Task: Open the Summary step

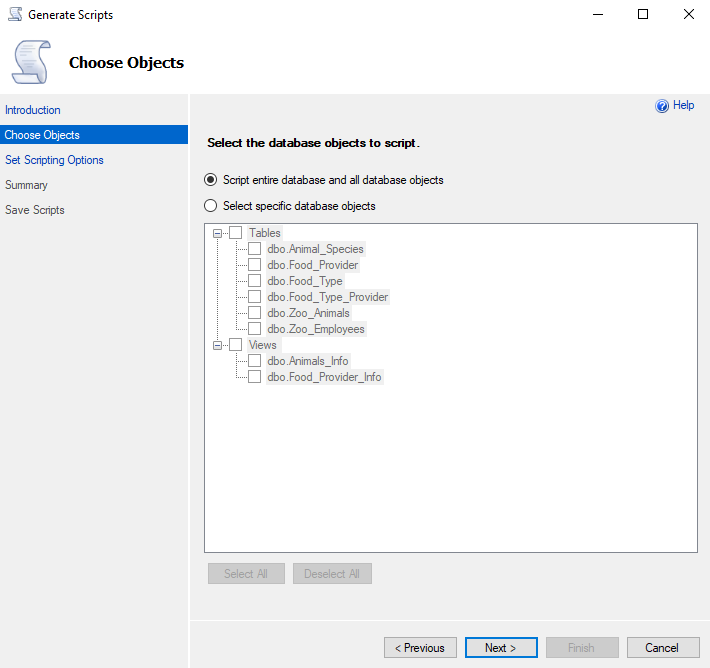Action: click(26, 185)
